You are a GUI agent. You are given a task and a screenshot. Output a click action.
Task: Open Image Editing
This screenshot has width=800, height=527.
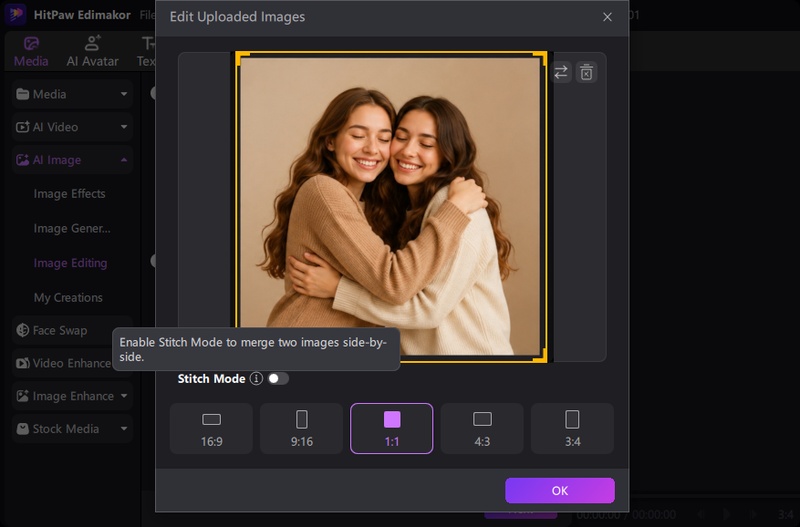(x=70, y=263)
